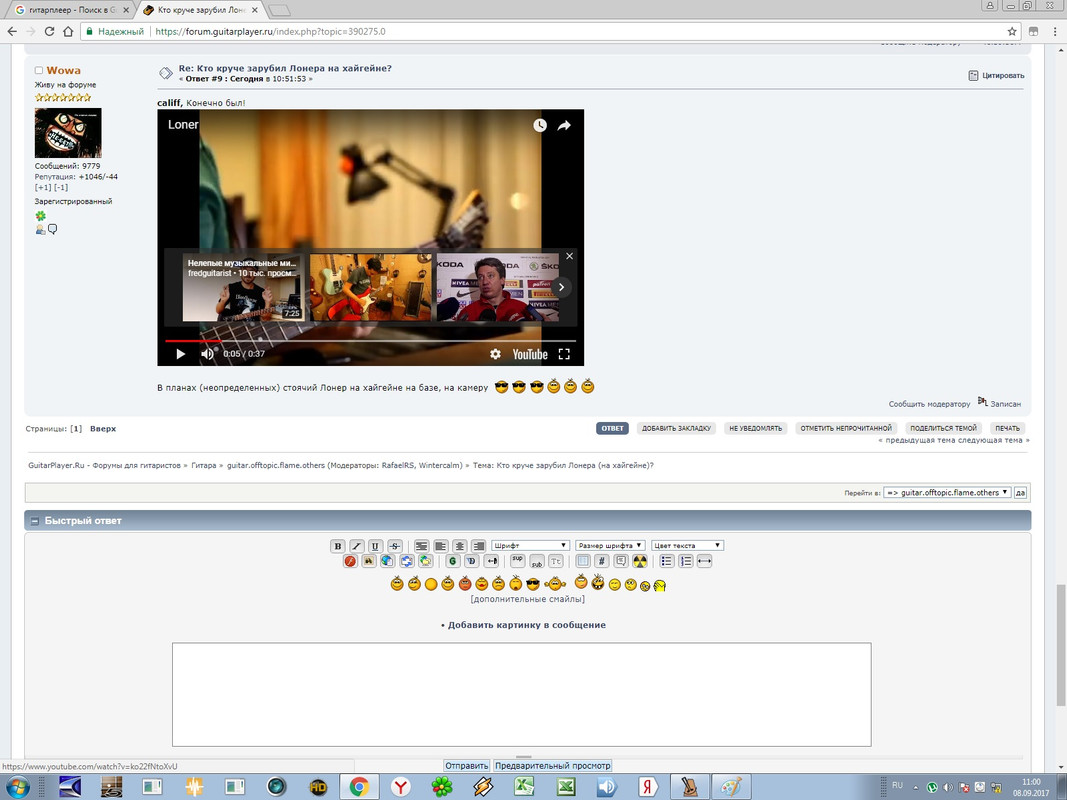
Task: Insert unordered bullet list
Action: pyautogui.click(x=666, y=561)
